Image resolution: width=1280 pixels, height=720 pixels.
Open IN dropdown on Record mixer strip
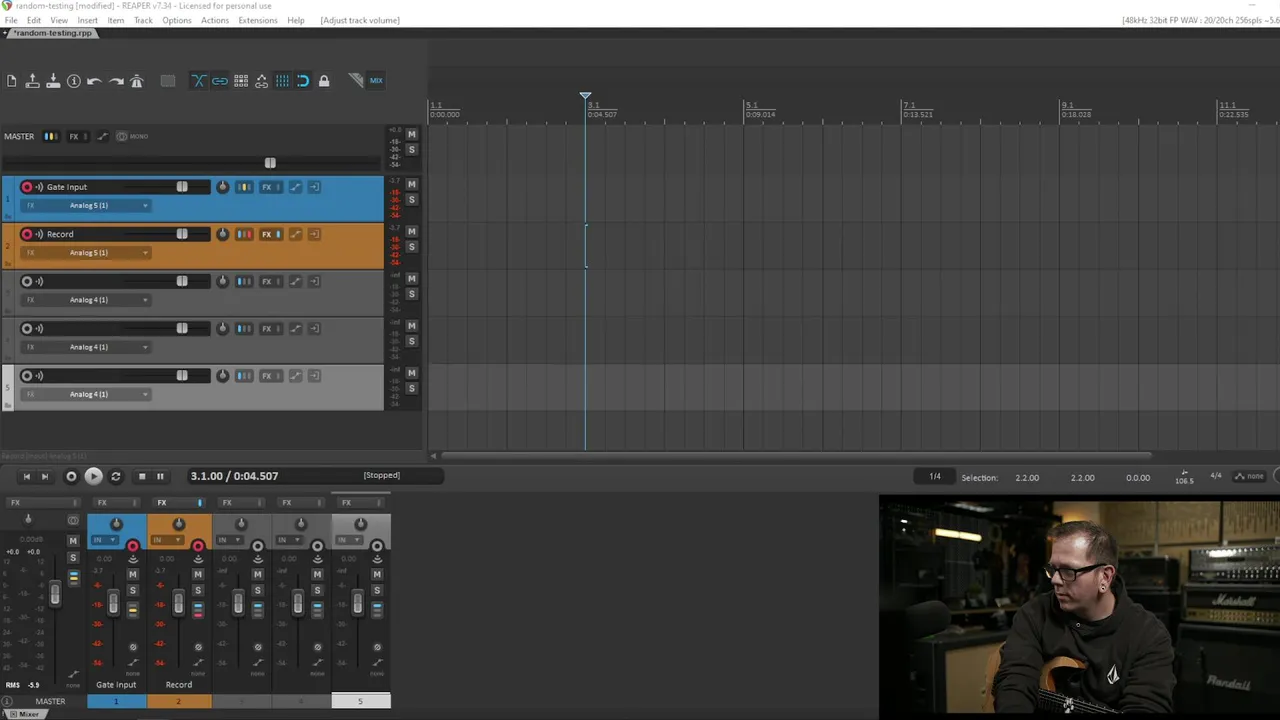[x=166, y=540]
